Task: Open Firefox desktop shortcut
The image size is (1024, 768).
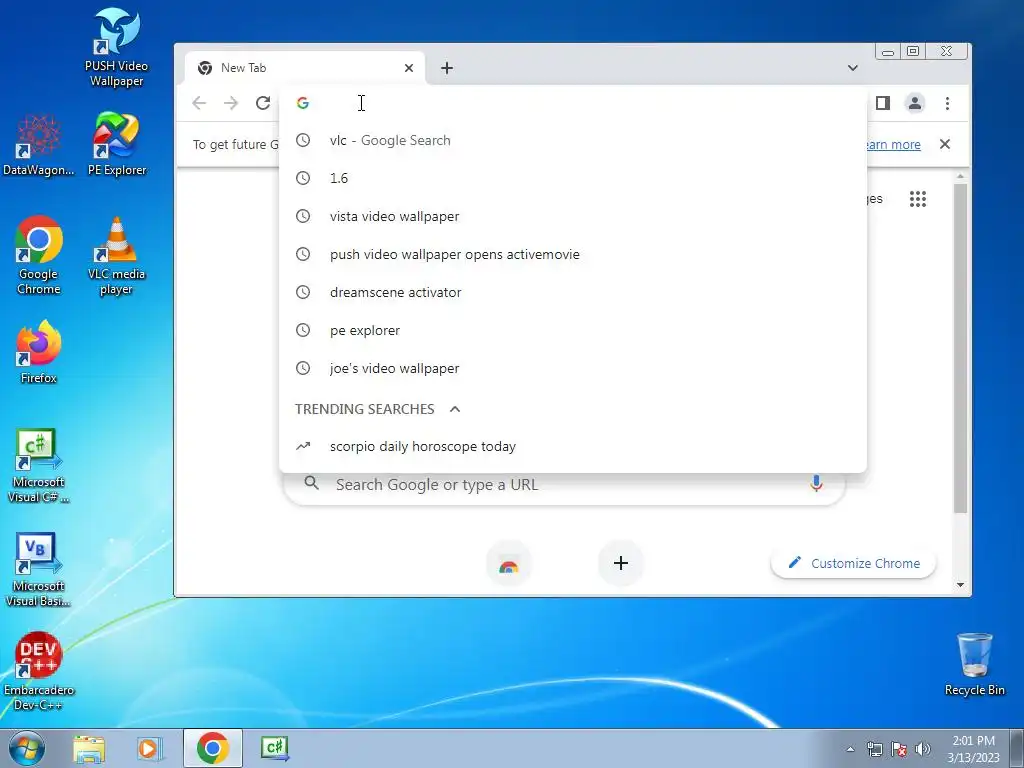Action: point(39,352)
